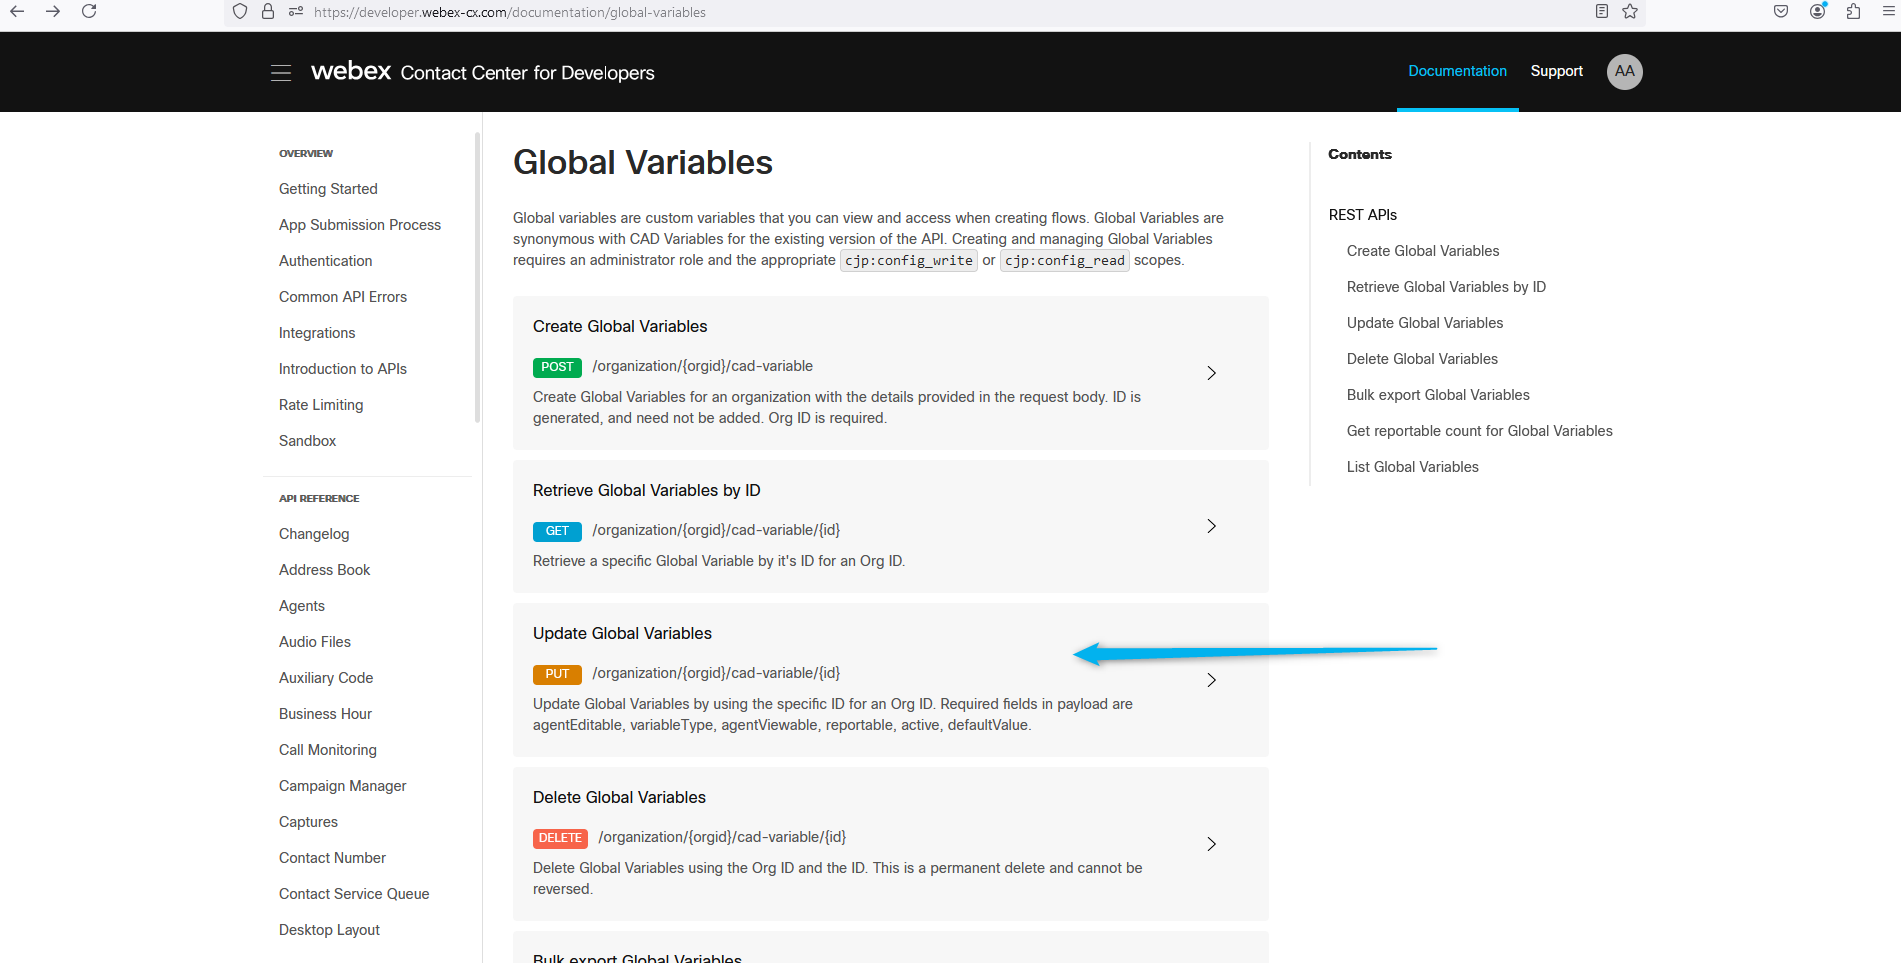
Task: View site security padlock info
Action: (x=267, y=12)
